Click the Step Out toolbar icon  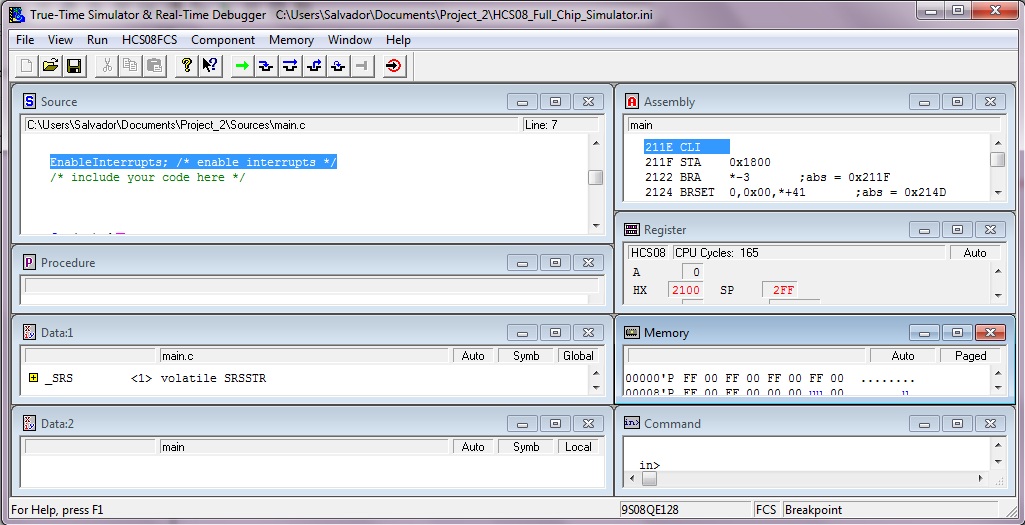(314, 66)
